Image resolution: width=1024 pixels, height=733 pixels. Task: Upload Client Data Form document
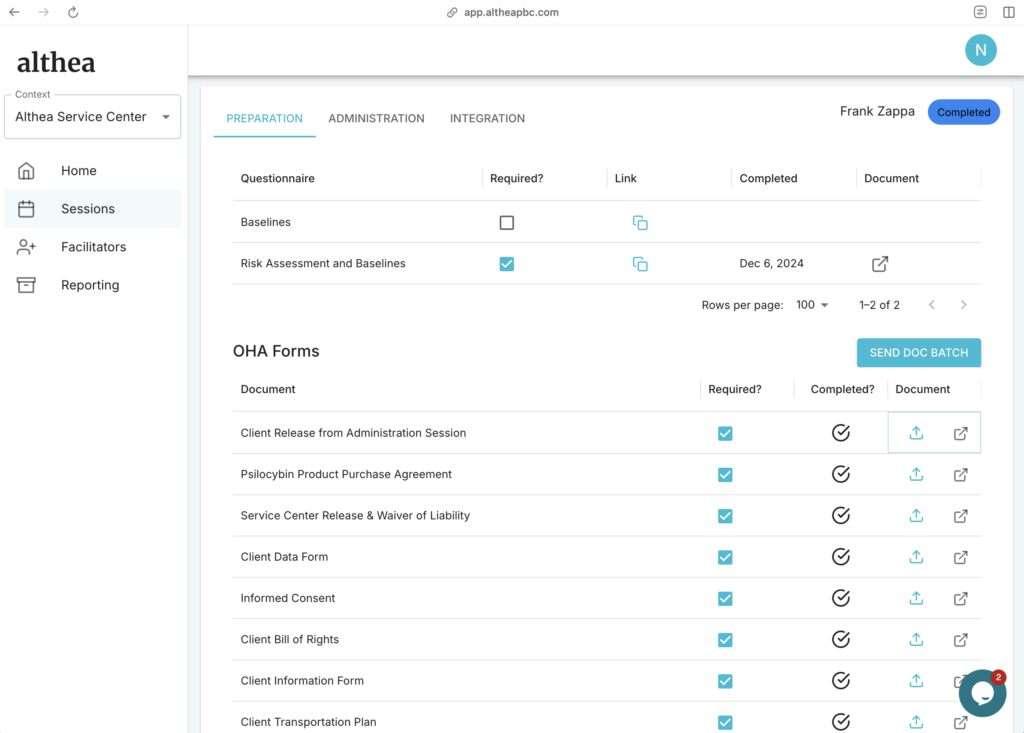[916, 557]
